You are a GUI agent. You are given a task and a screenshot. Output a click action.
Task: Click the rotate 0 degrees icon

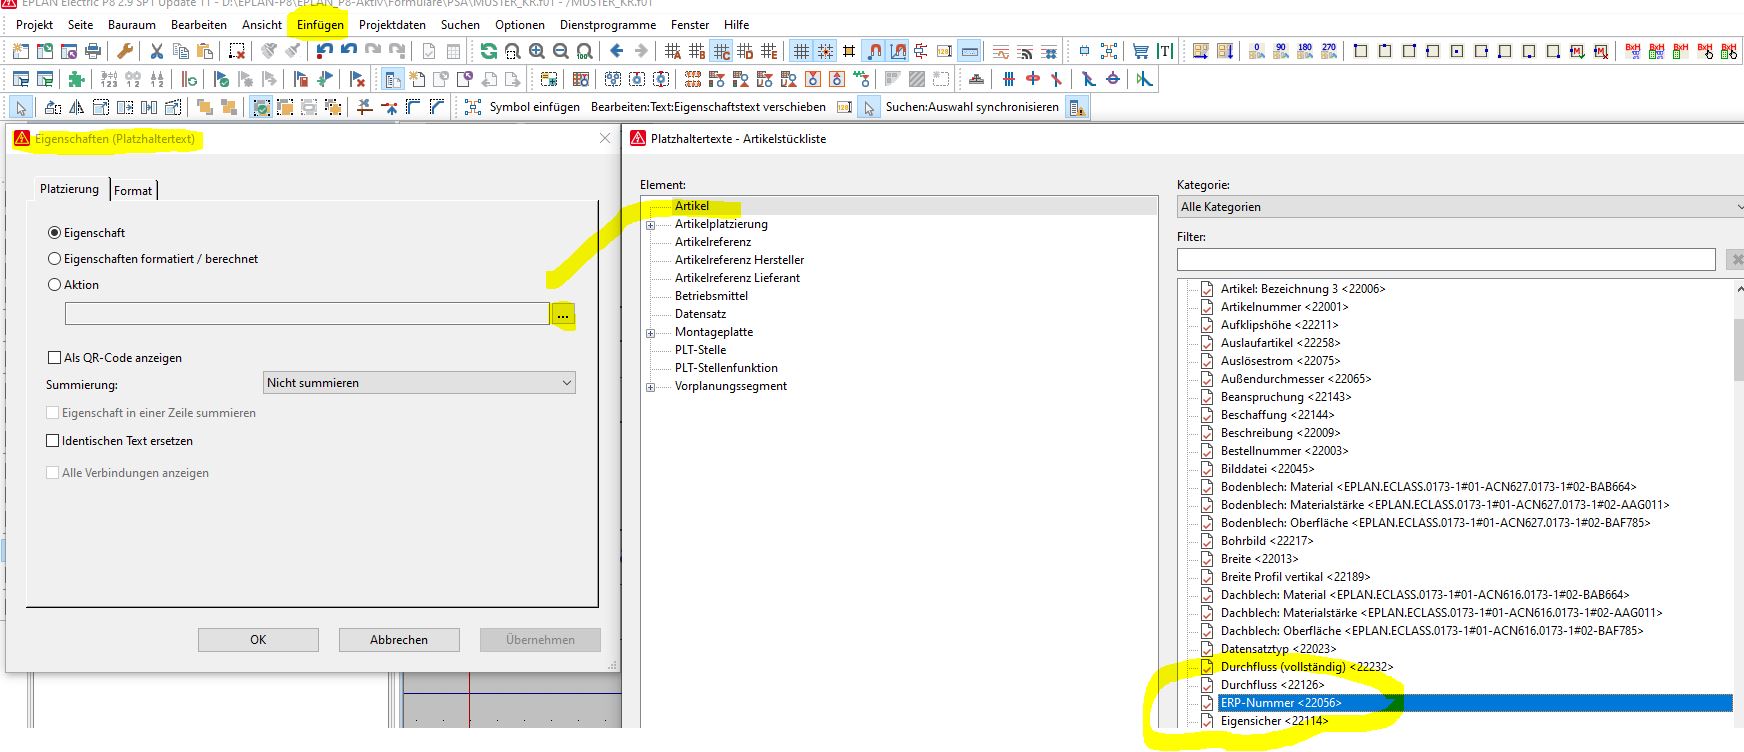point(1257,51)
